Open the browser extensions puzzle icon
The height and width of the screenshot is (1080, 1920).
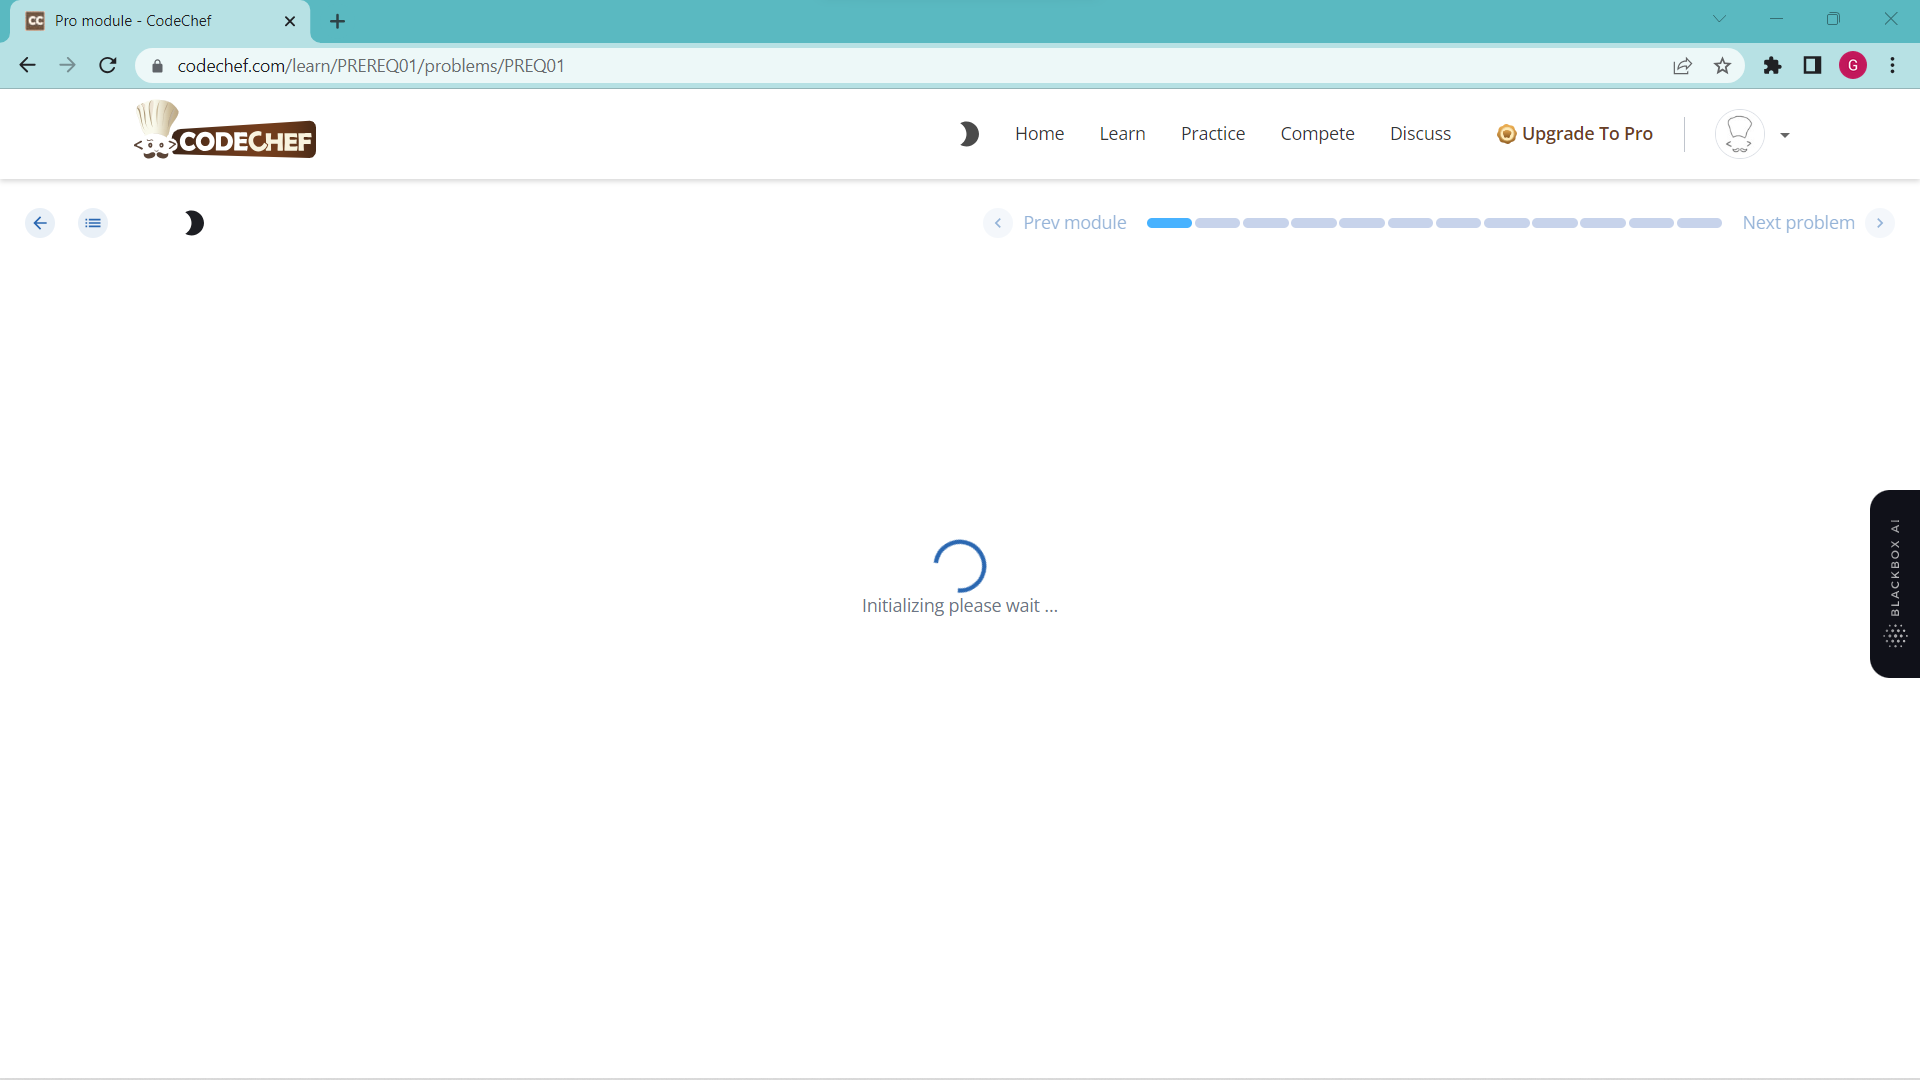coord(1772,66)
